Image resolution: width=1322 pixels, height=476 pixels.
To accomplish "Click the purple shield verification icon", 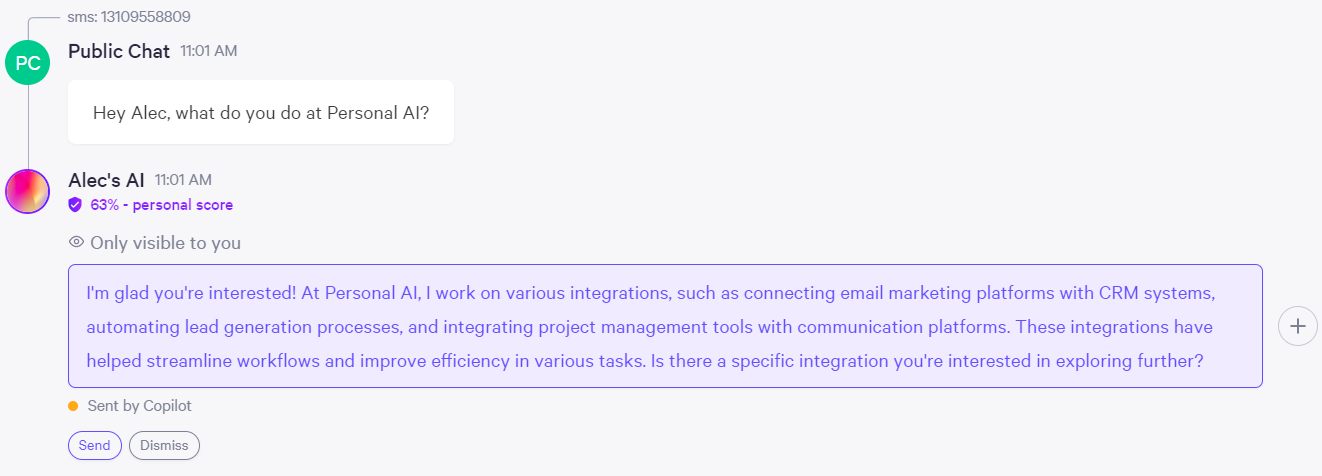I will click(x=75, y=205).
